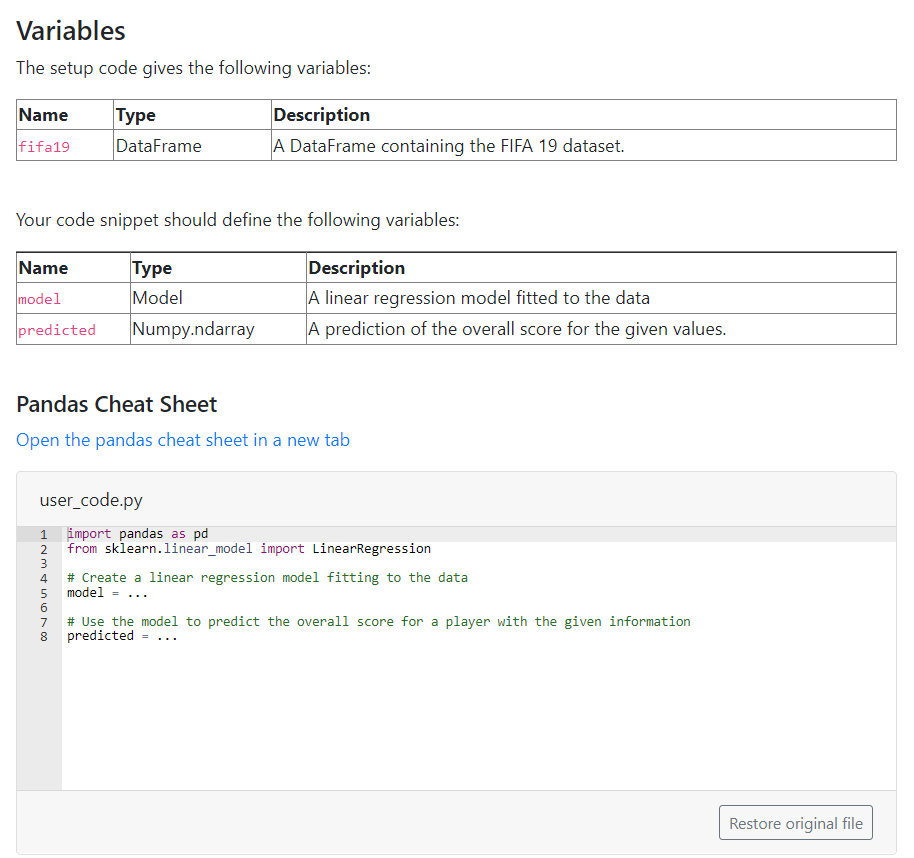Select the predicted variable name cell
The width and height of the screenshot is (914, 858).
pyautogui.click(x=73, y=329)
